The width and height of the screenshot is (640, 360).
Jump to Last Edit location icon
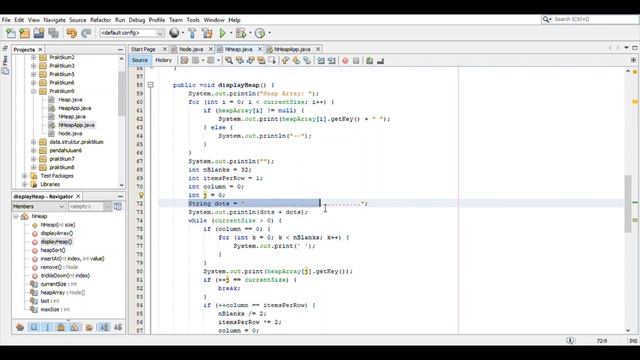click(184, 60)
